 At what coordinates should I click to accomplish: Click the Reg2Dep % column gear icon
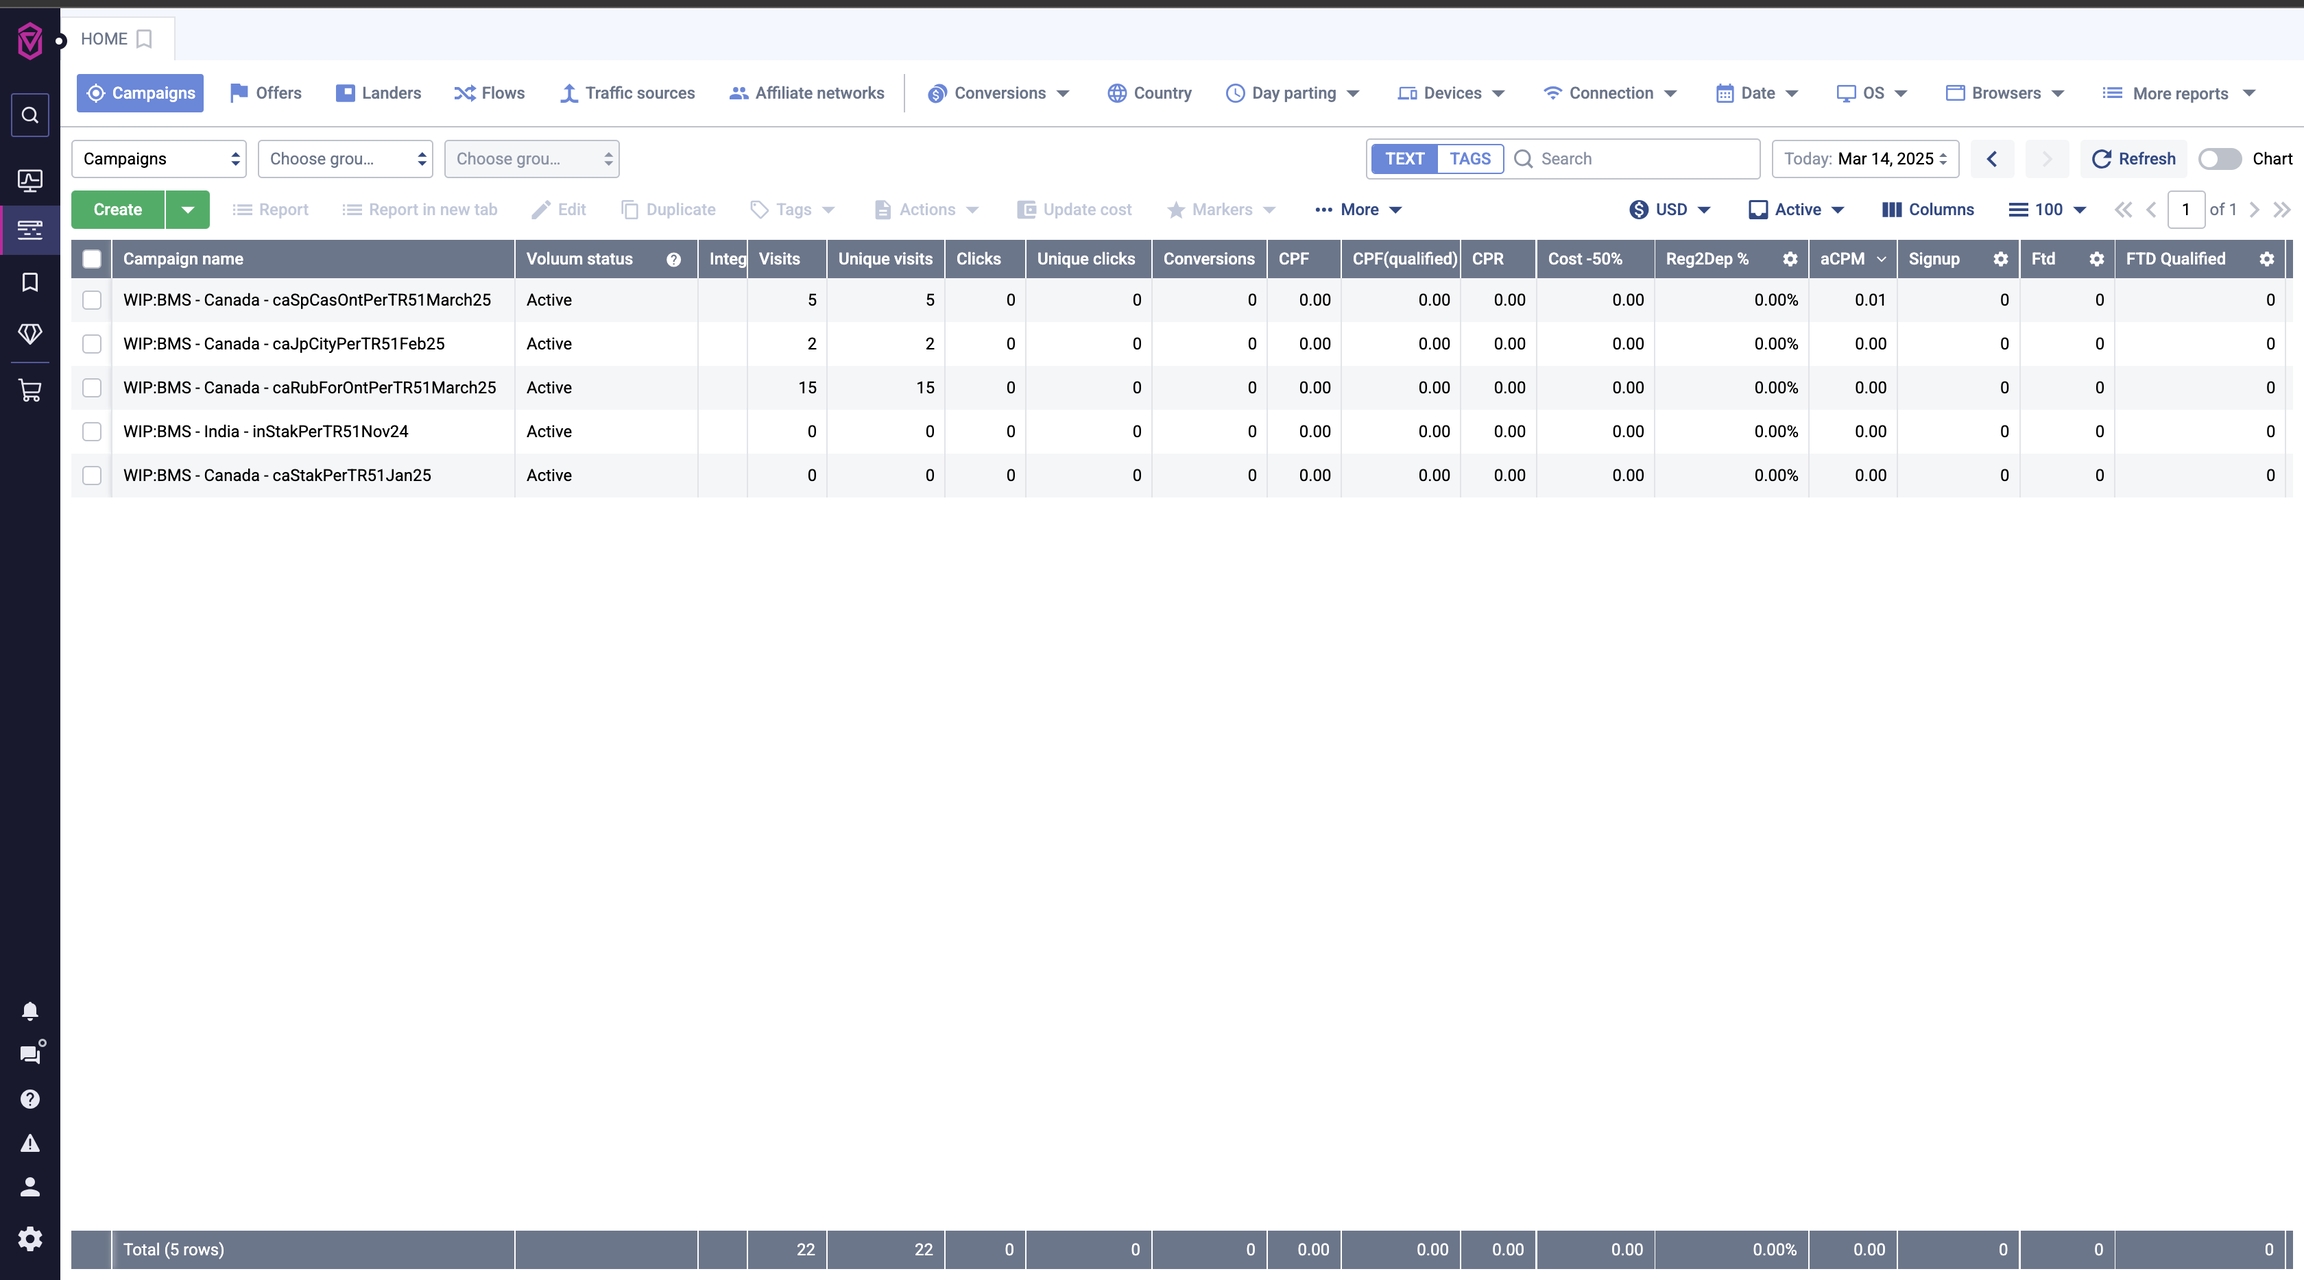pyautogui.click(x=1790, y=259)
